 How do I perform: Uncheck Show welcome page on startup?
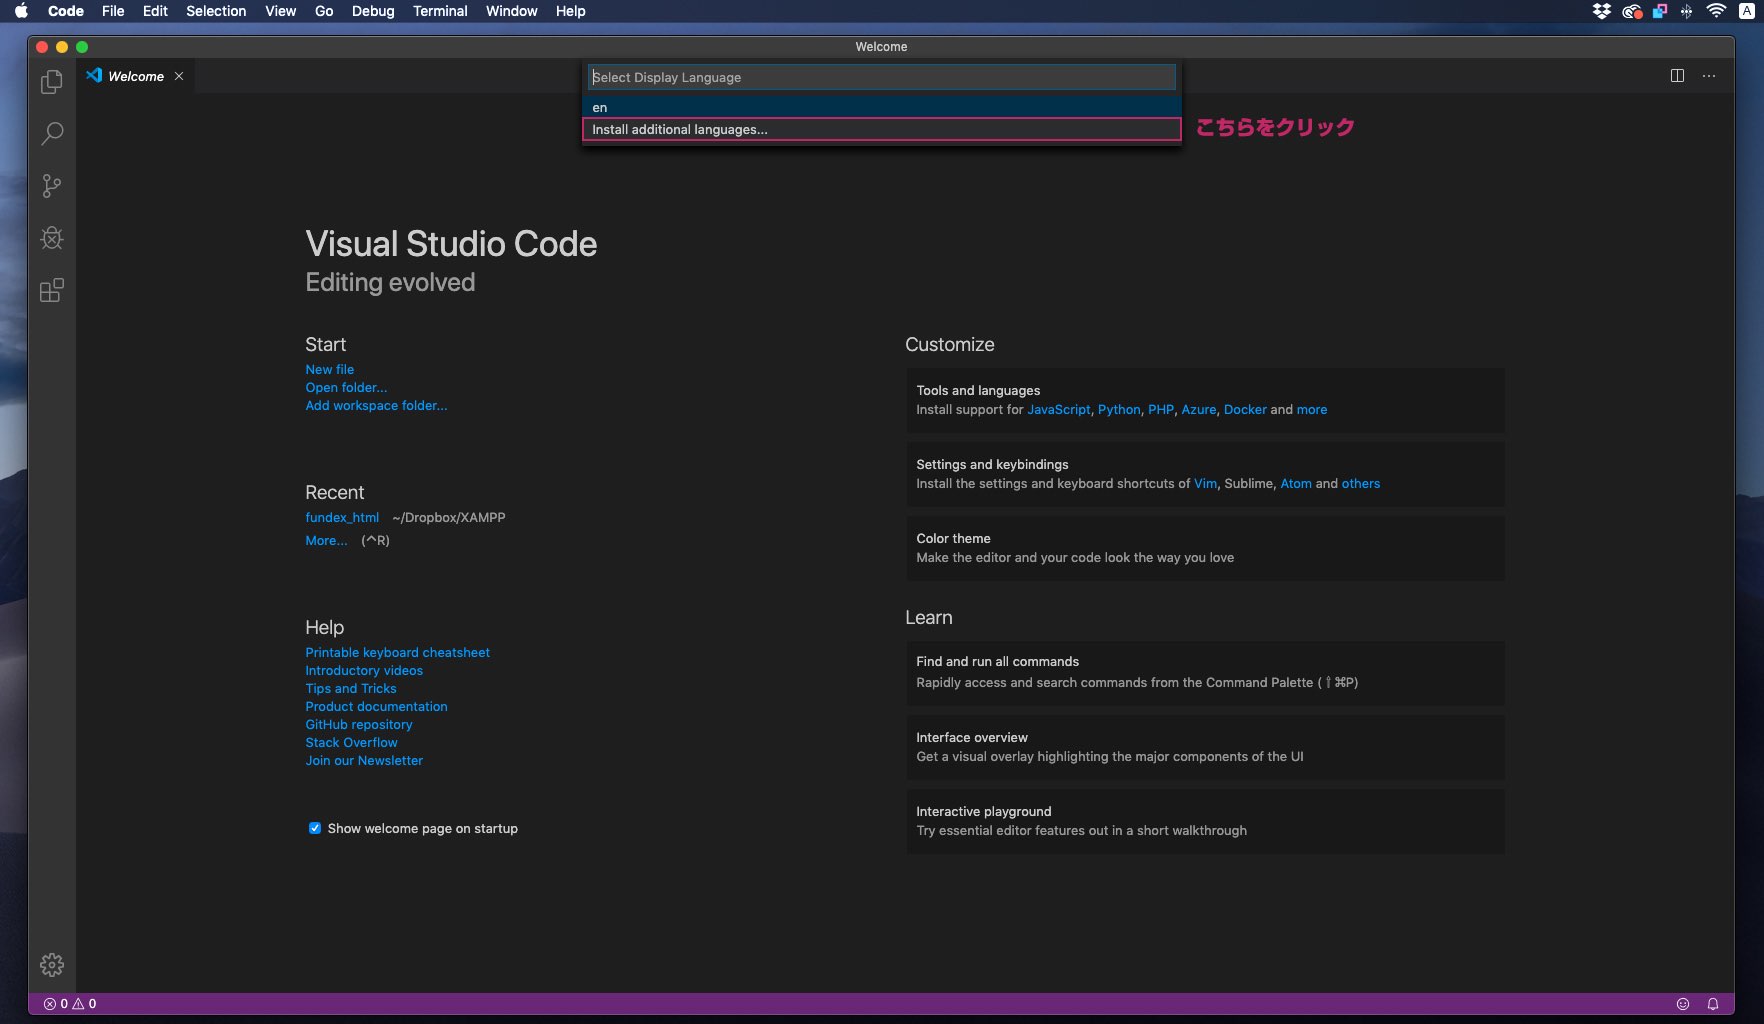pyautogui.click(x=315, y=828)
